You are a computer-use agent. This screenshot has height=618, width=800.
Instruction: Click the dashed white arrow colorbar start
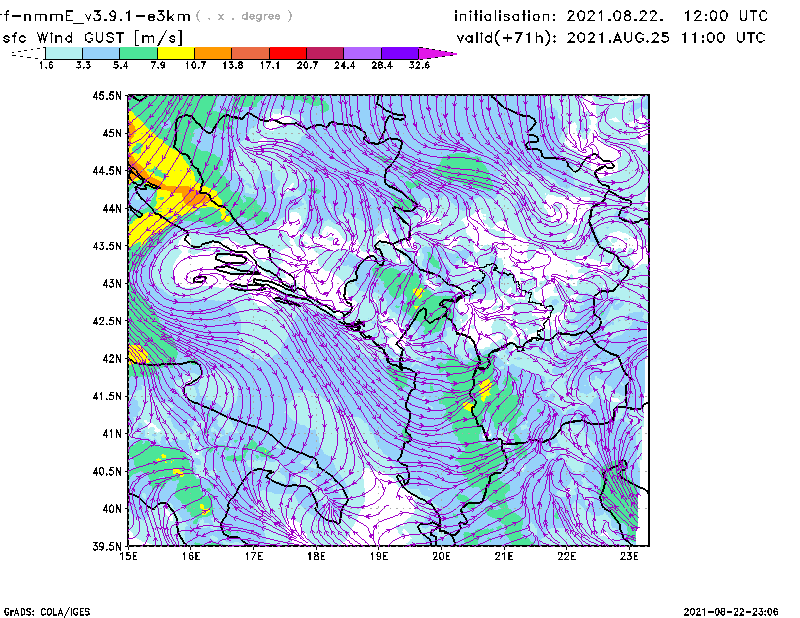tap(28, 53)
